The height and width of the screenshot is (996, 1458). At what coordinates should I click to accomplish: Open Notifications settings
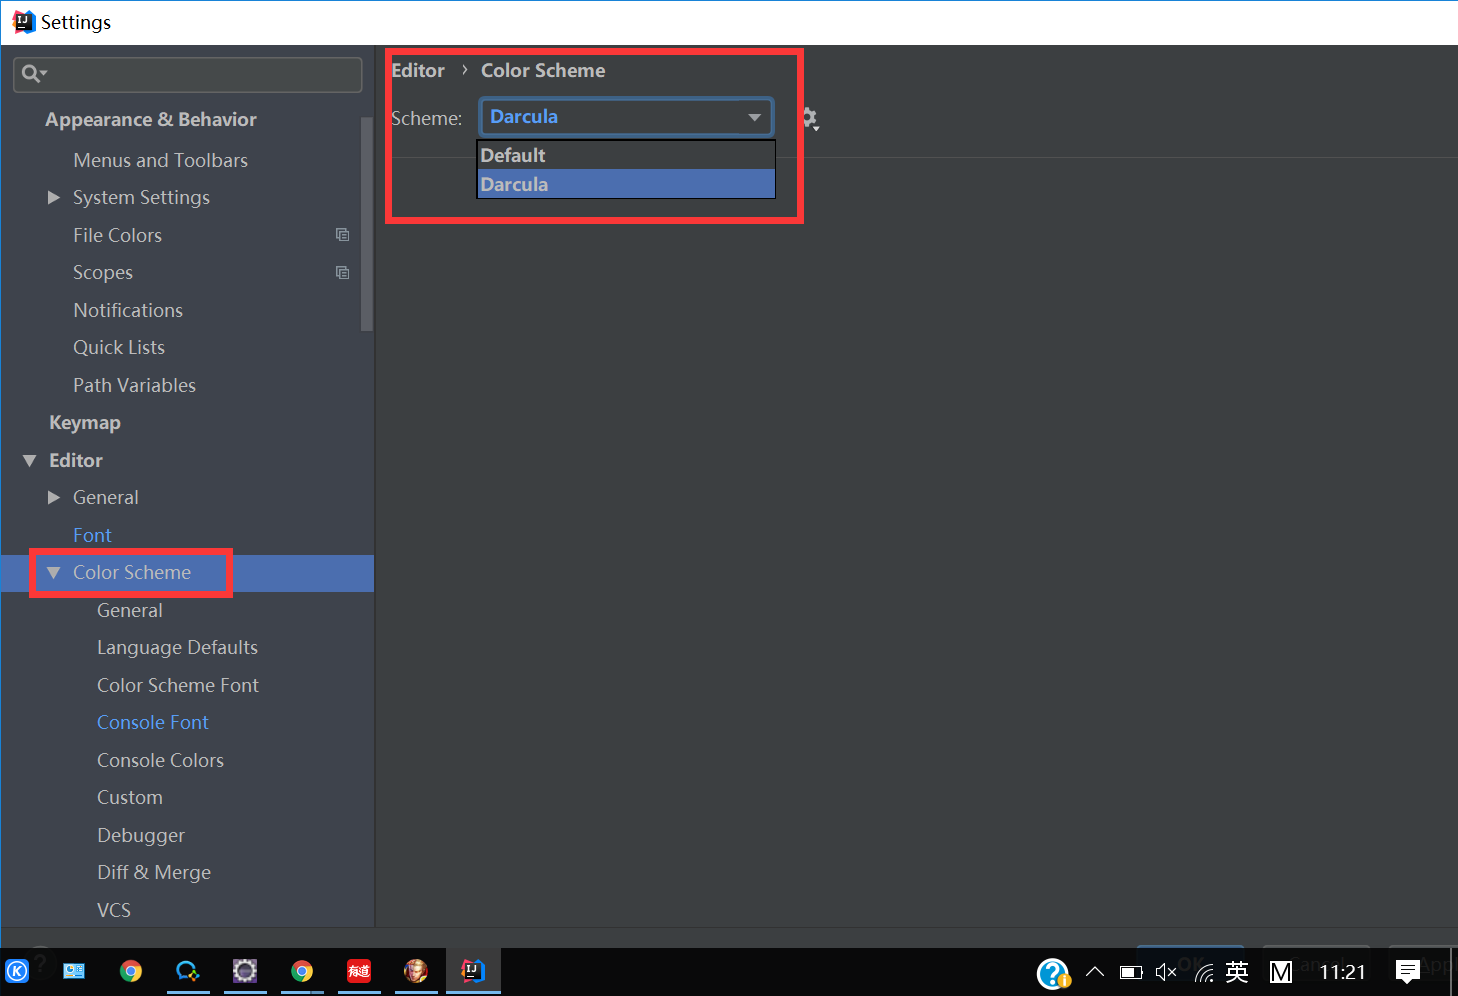(x=128, y=310)
